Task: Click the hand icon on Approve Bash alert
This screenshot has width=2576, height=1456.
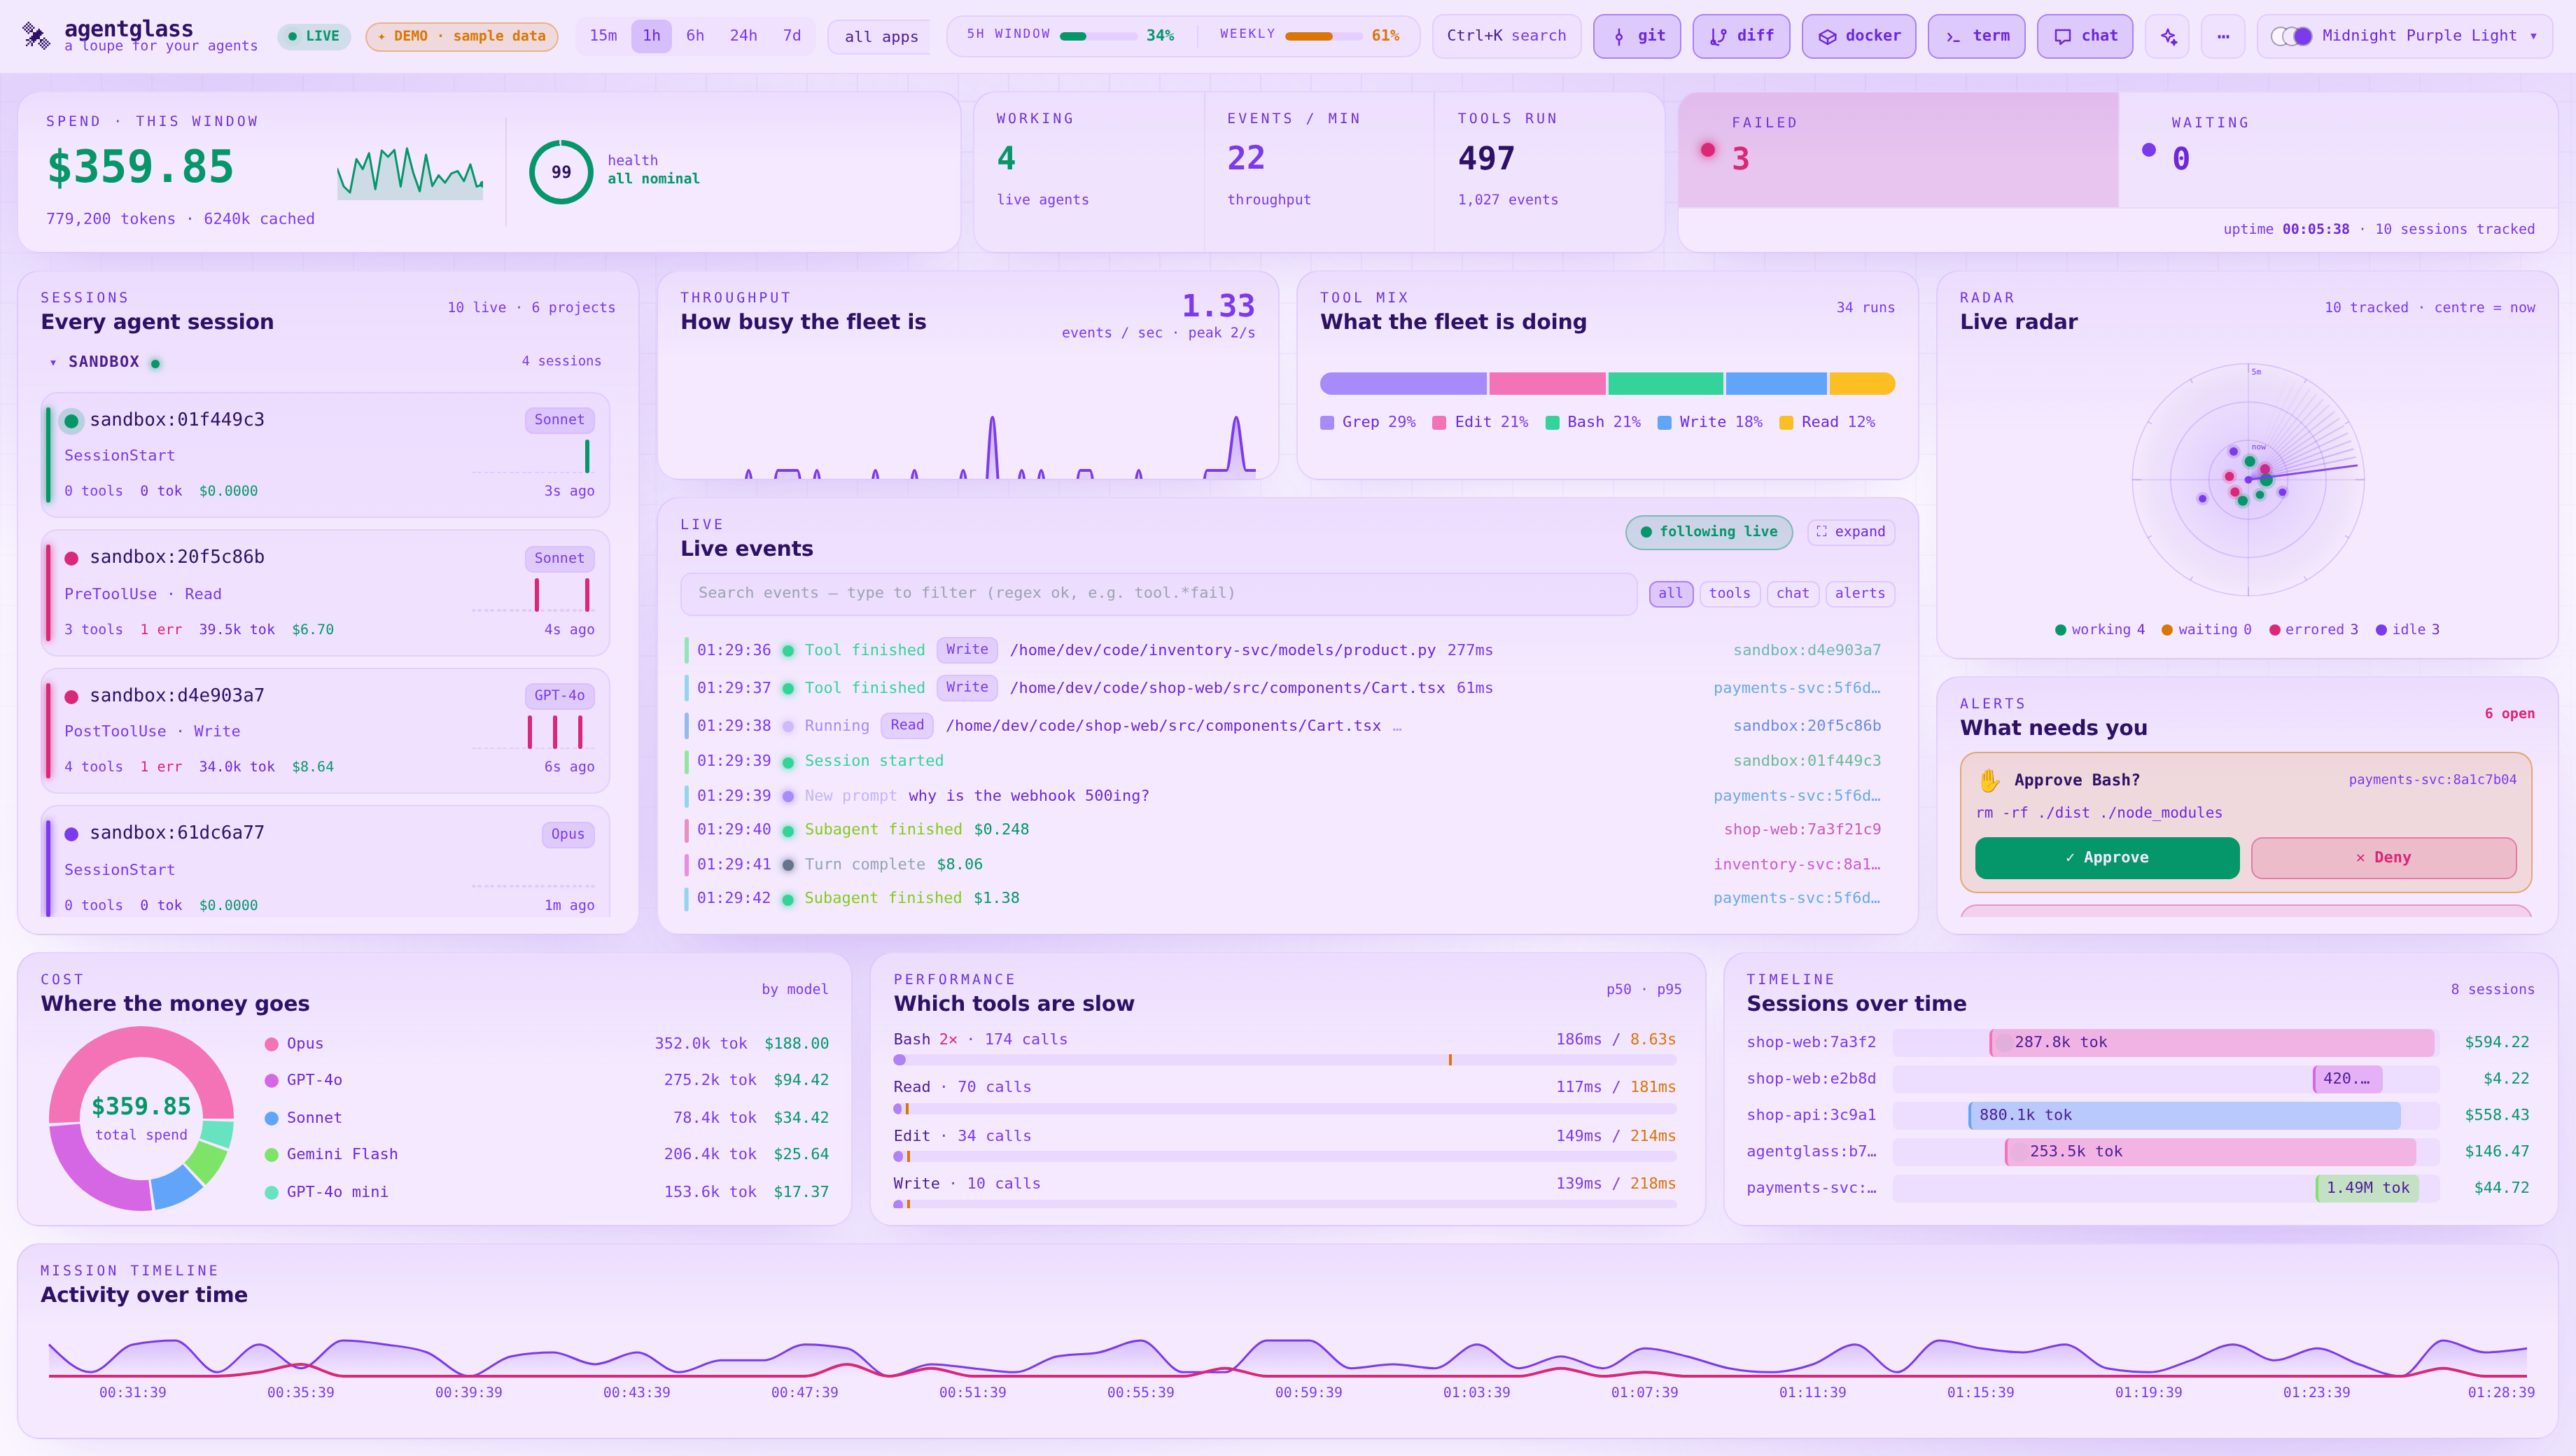Action: click(x=1989, y=780)
